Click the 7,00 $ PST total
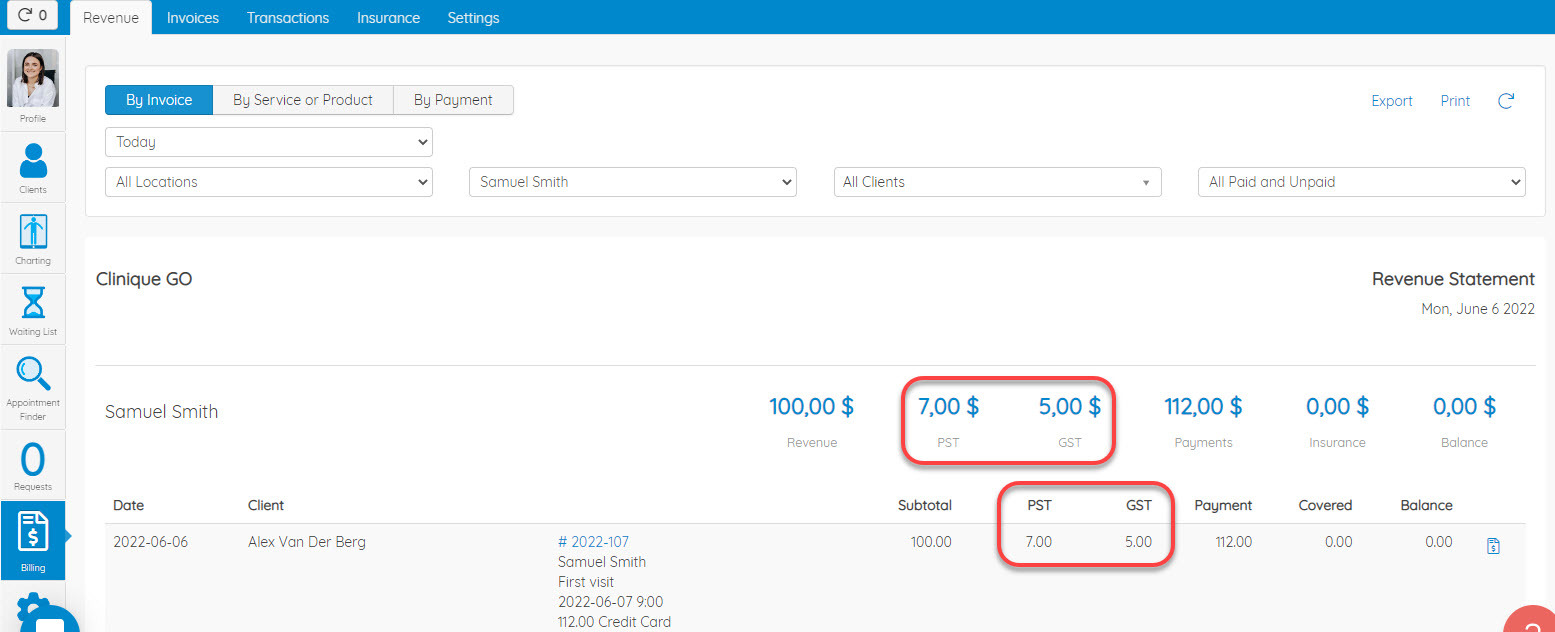The width and height of the screenshot is (1555, 632). tap(948, 406)
